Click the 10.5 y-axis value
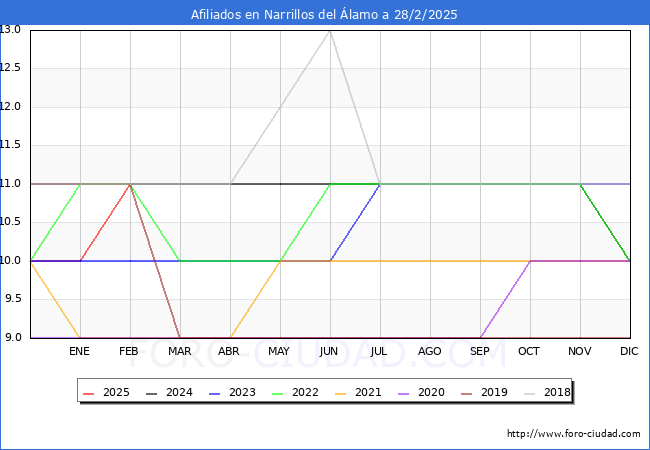650x450 pixels. pos(10,222)
